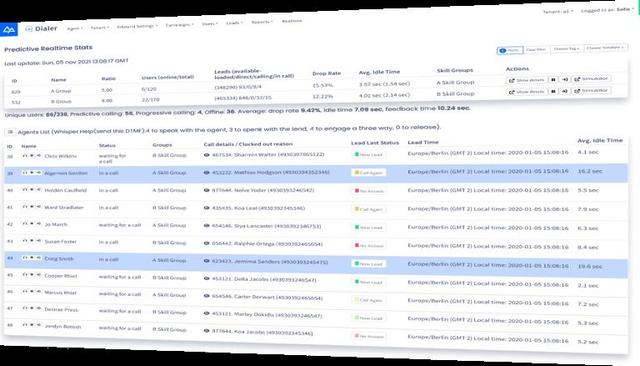
Task: Open the Tenant menu in navigation bar
Action: [x=100, y=28]
